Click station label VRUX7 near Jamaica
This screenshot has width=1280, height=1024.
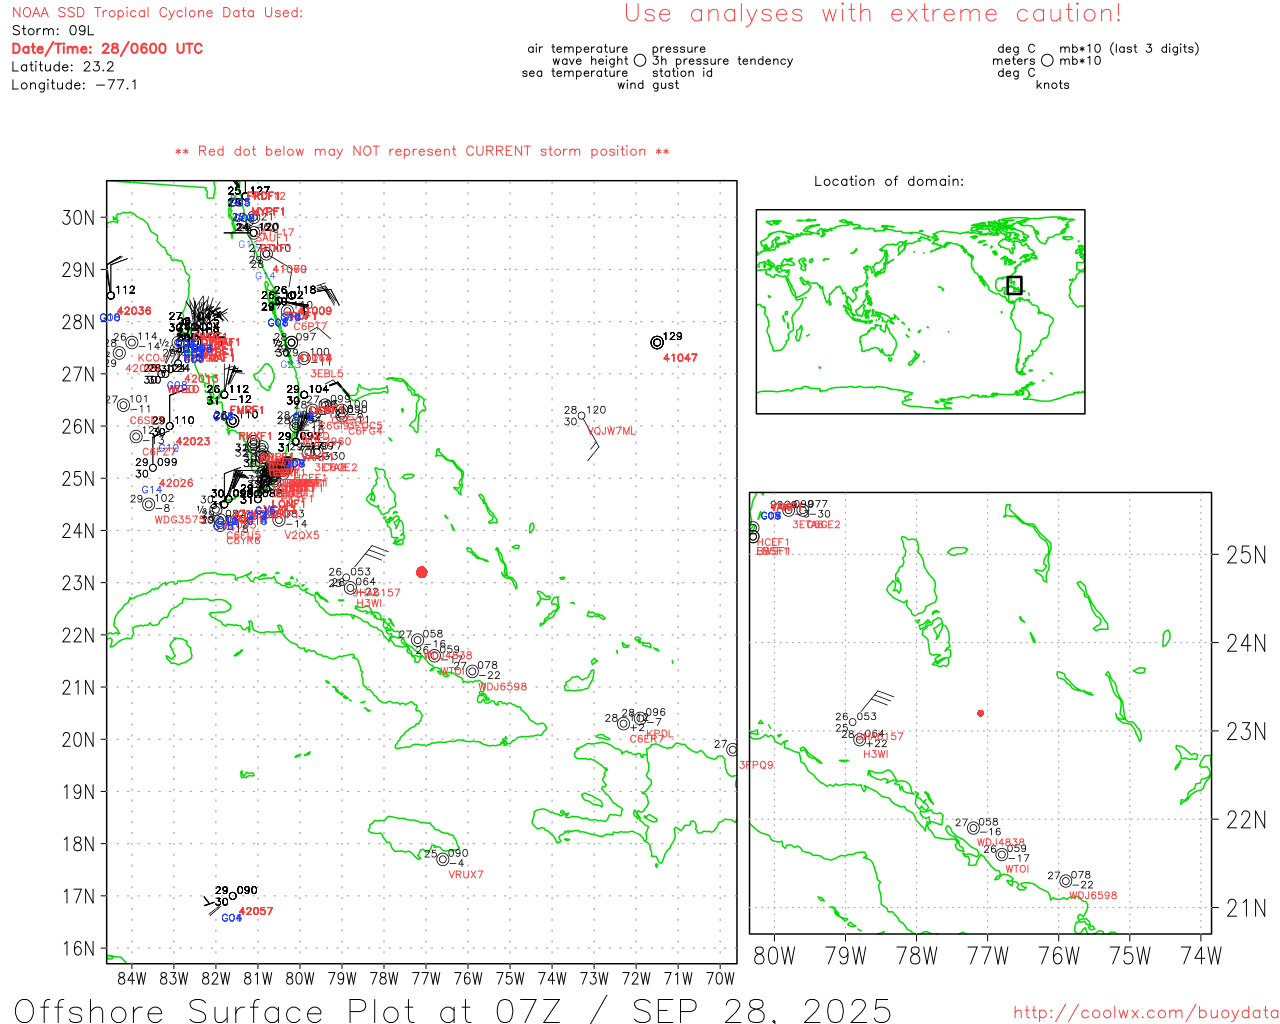tap(466, 875)
